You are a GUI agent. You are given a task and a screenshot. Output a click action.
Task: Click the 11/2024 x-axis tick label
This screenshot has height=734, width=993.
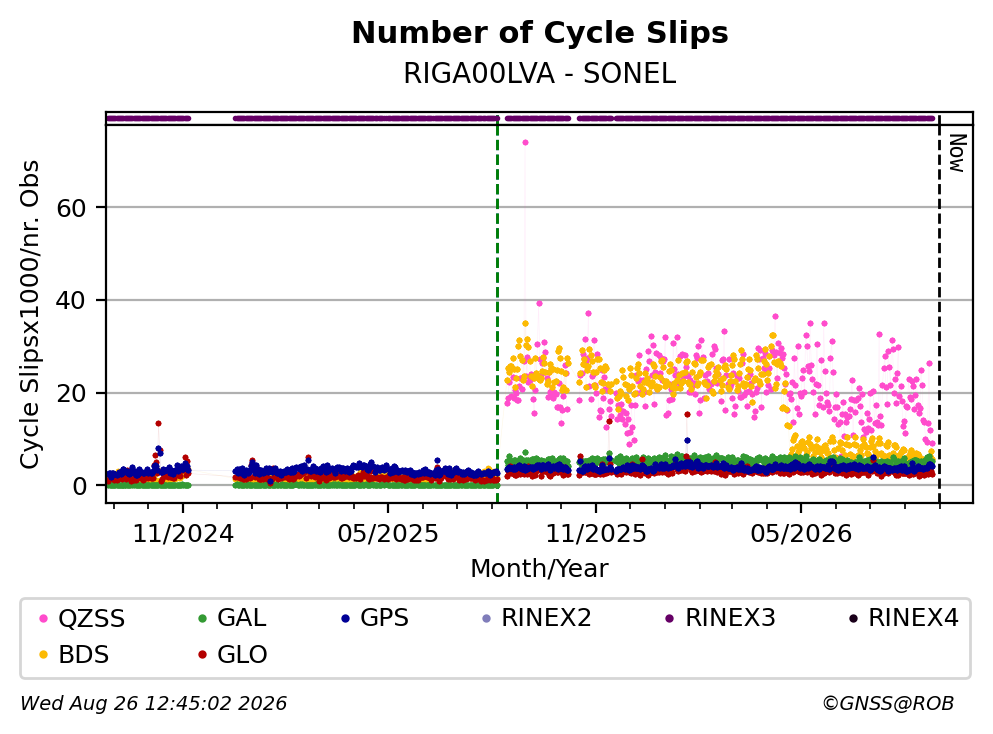[183, 534]
